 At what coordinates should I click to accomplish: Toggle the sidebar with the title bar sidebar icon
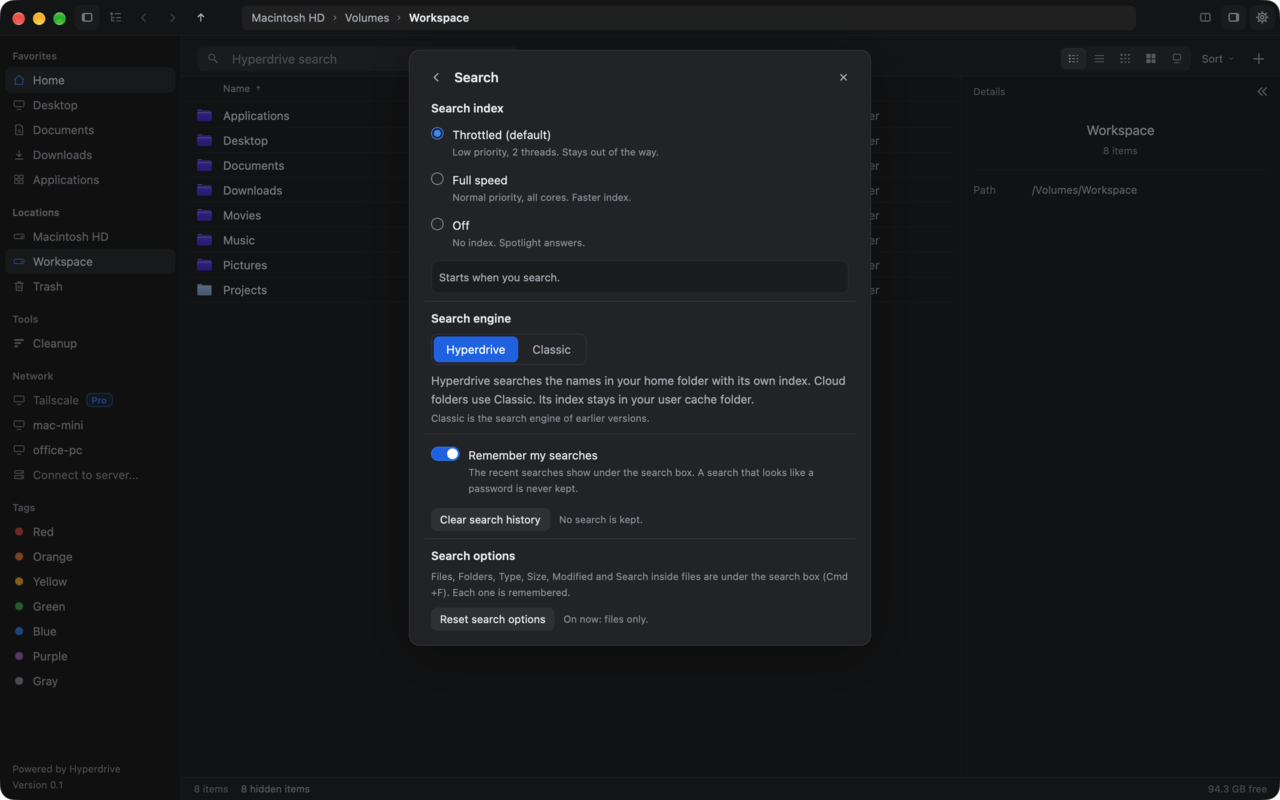pyautogui.click(x=87, y=18)
